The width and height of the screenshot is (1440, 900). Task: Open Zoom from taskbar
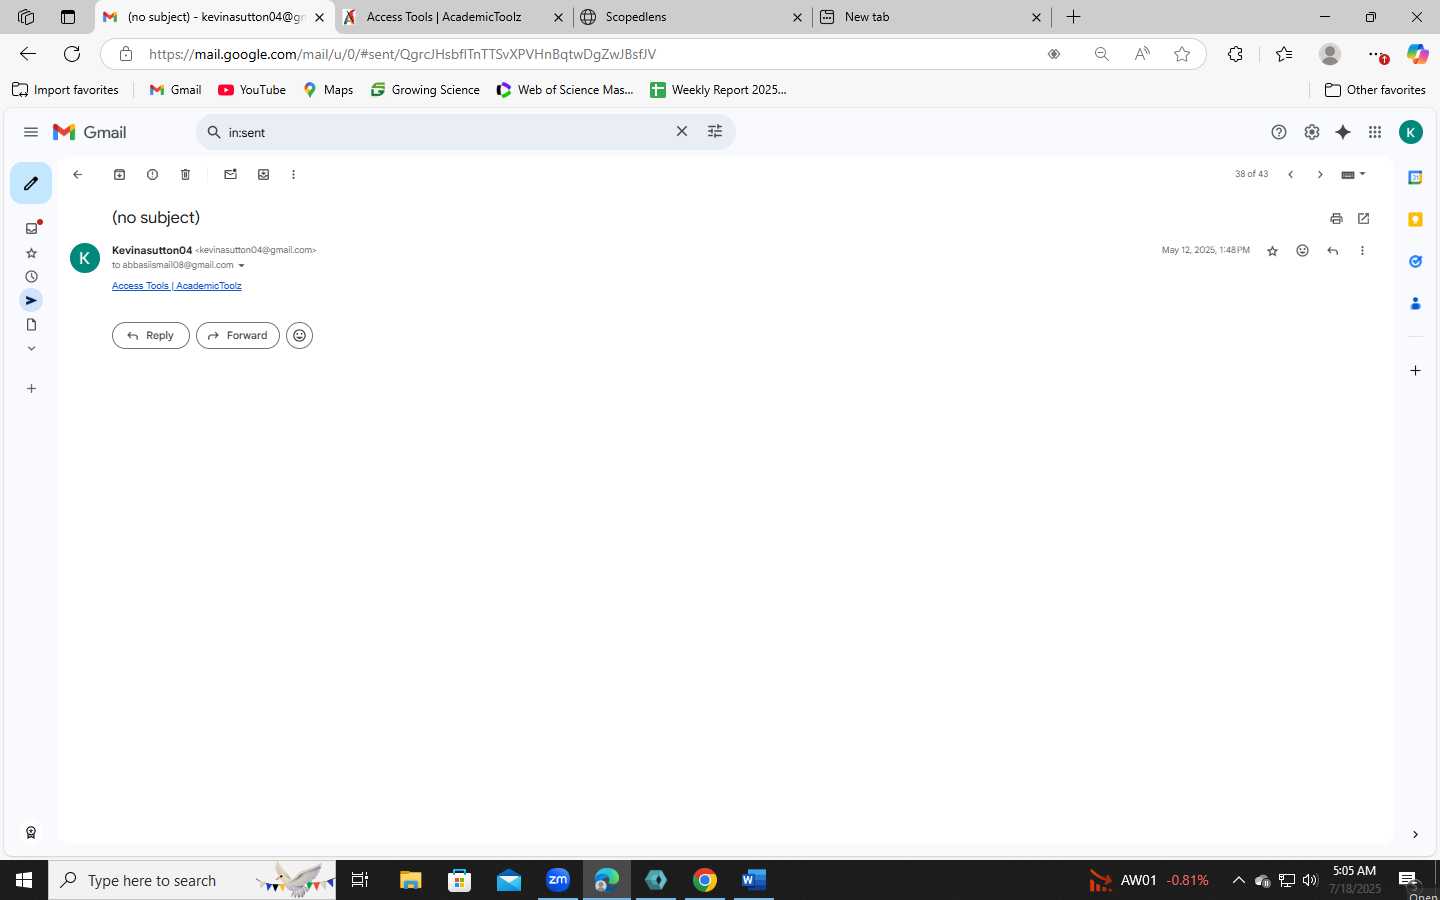click(558, 880)
